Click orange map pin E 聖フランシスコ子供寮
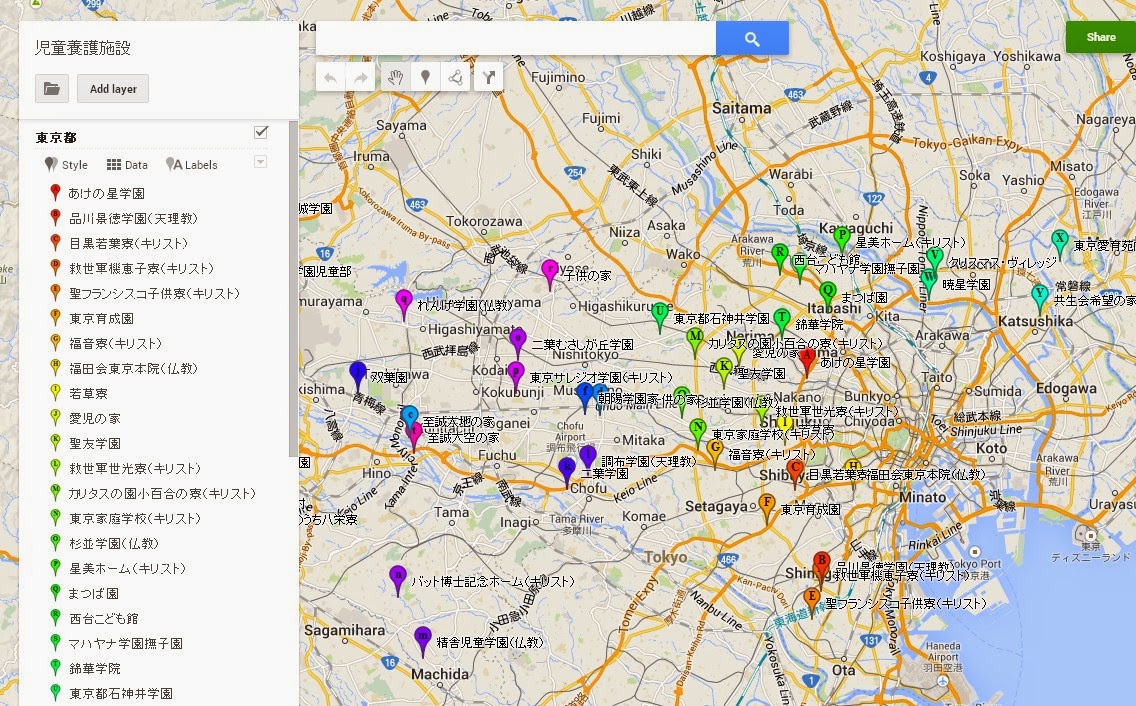Viewport: 1136px width, 706px height. (811, 603)
